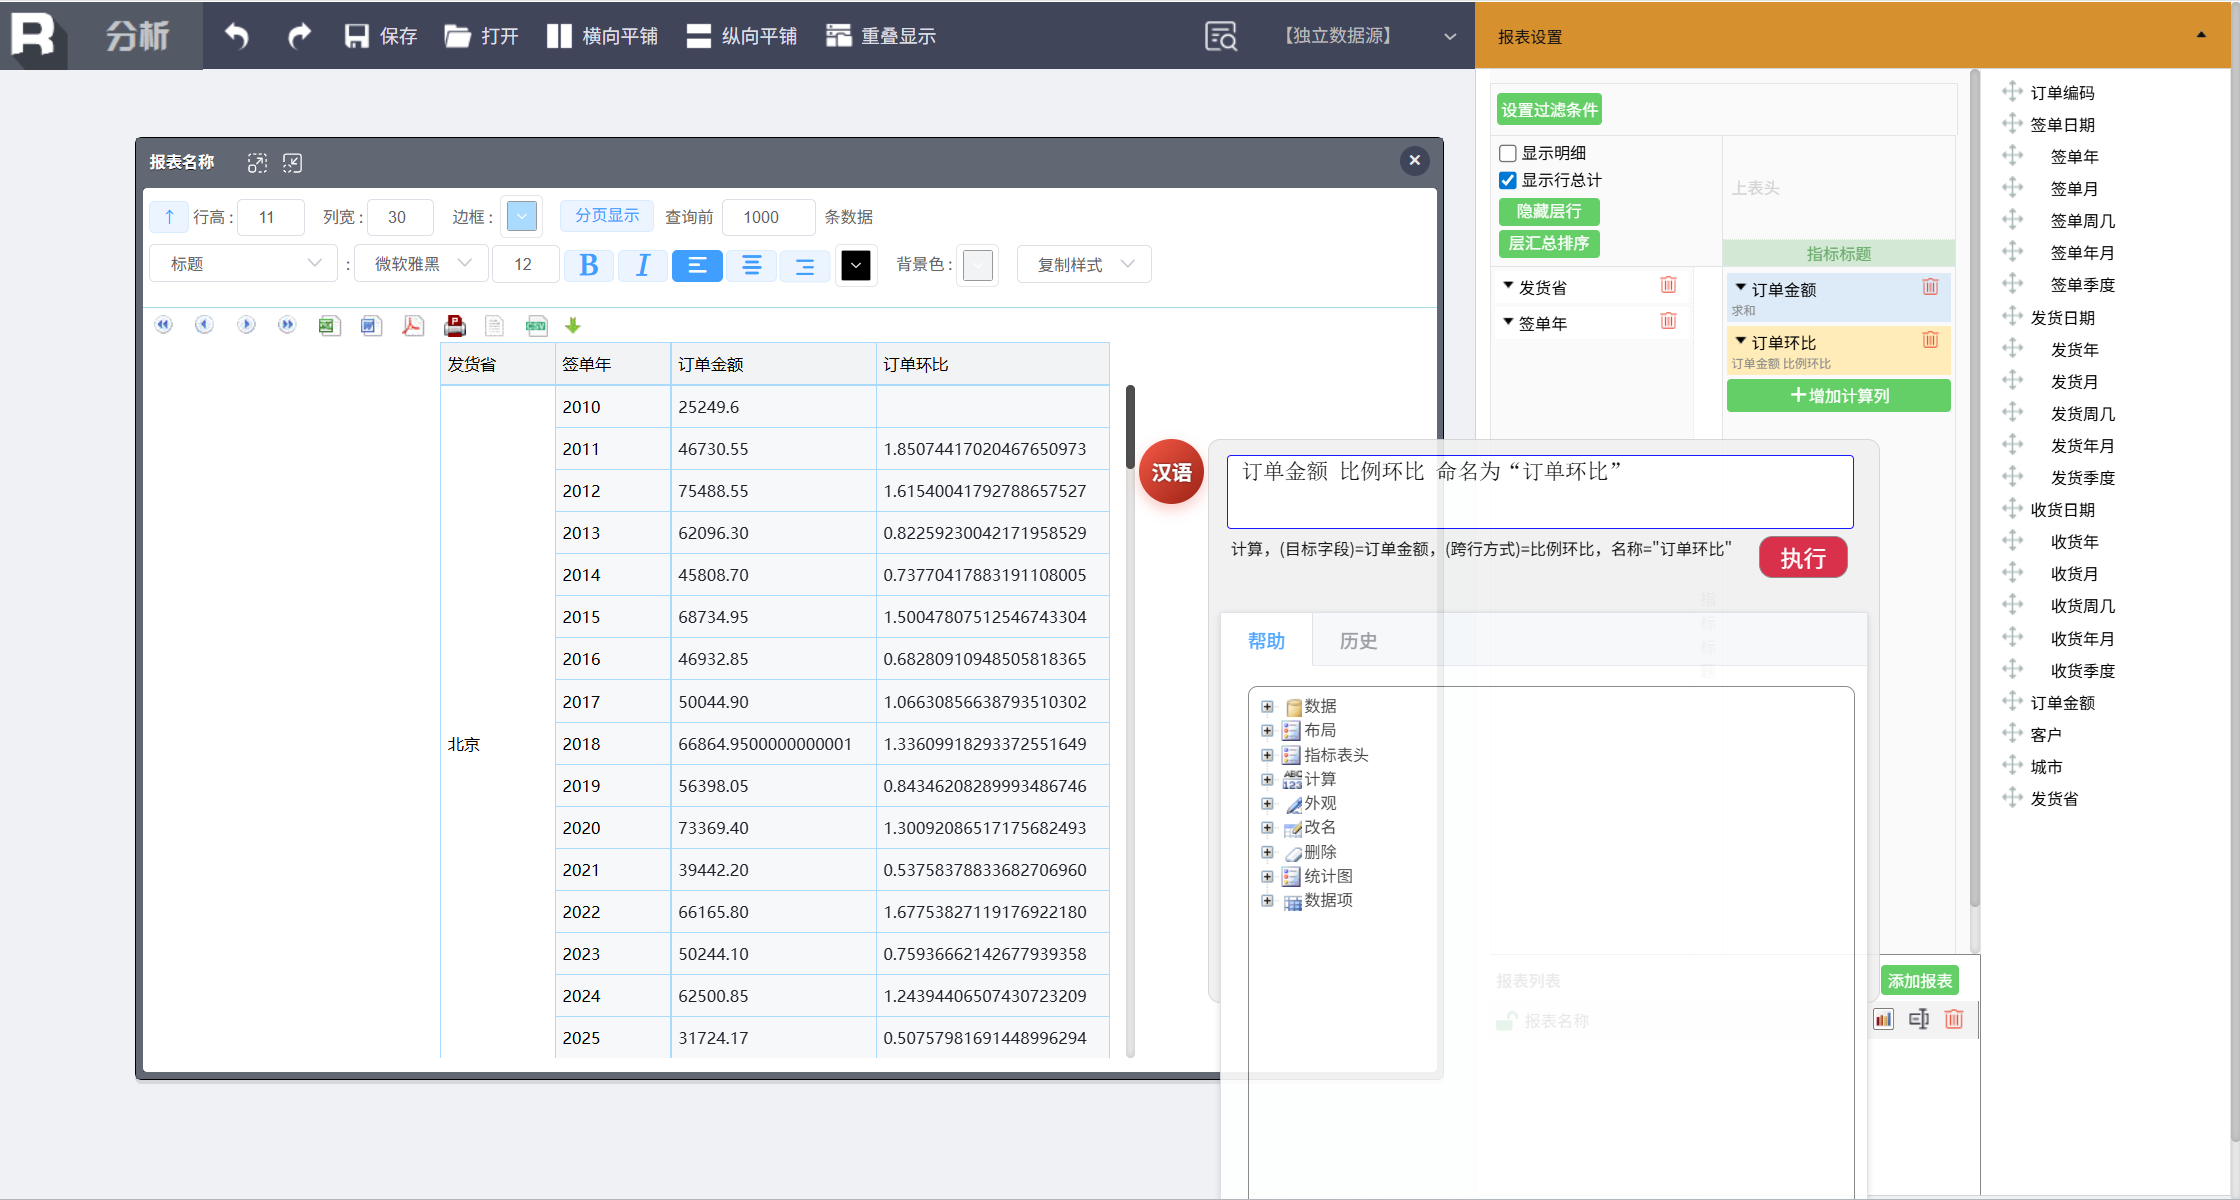This screenshot has width=2240, height=1200.
Task: Toggle bold text formatting
Action: coord(588,265)
